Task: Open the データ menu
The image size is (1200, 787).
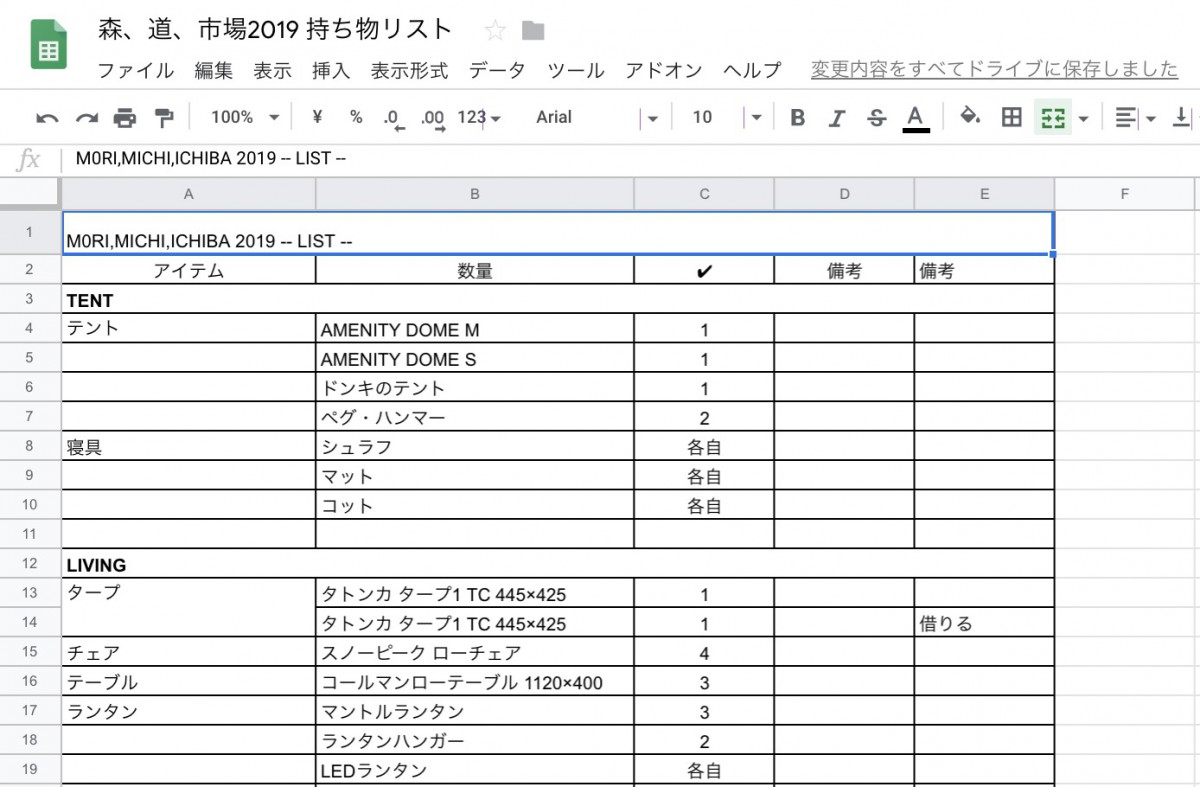Action: pos(497,70)
